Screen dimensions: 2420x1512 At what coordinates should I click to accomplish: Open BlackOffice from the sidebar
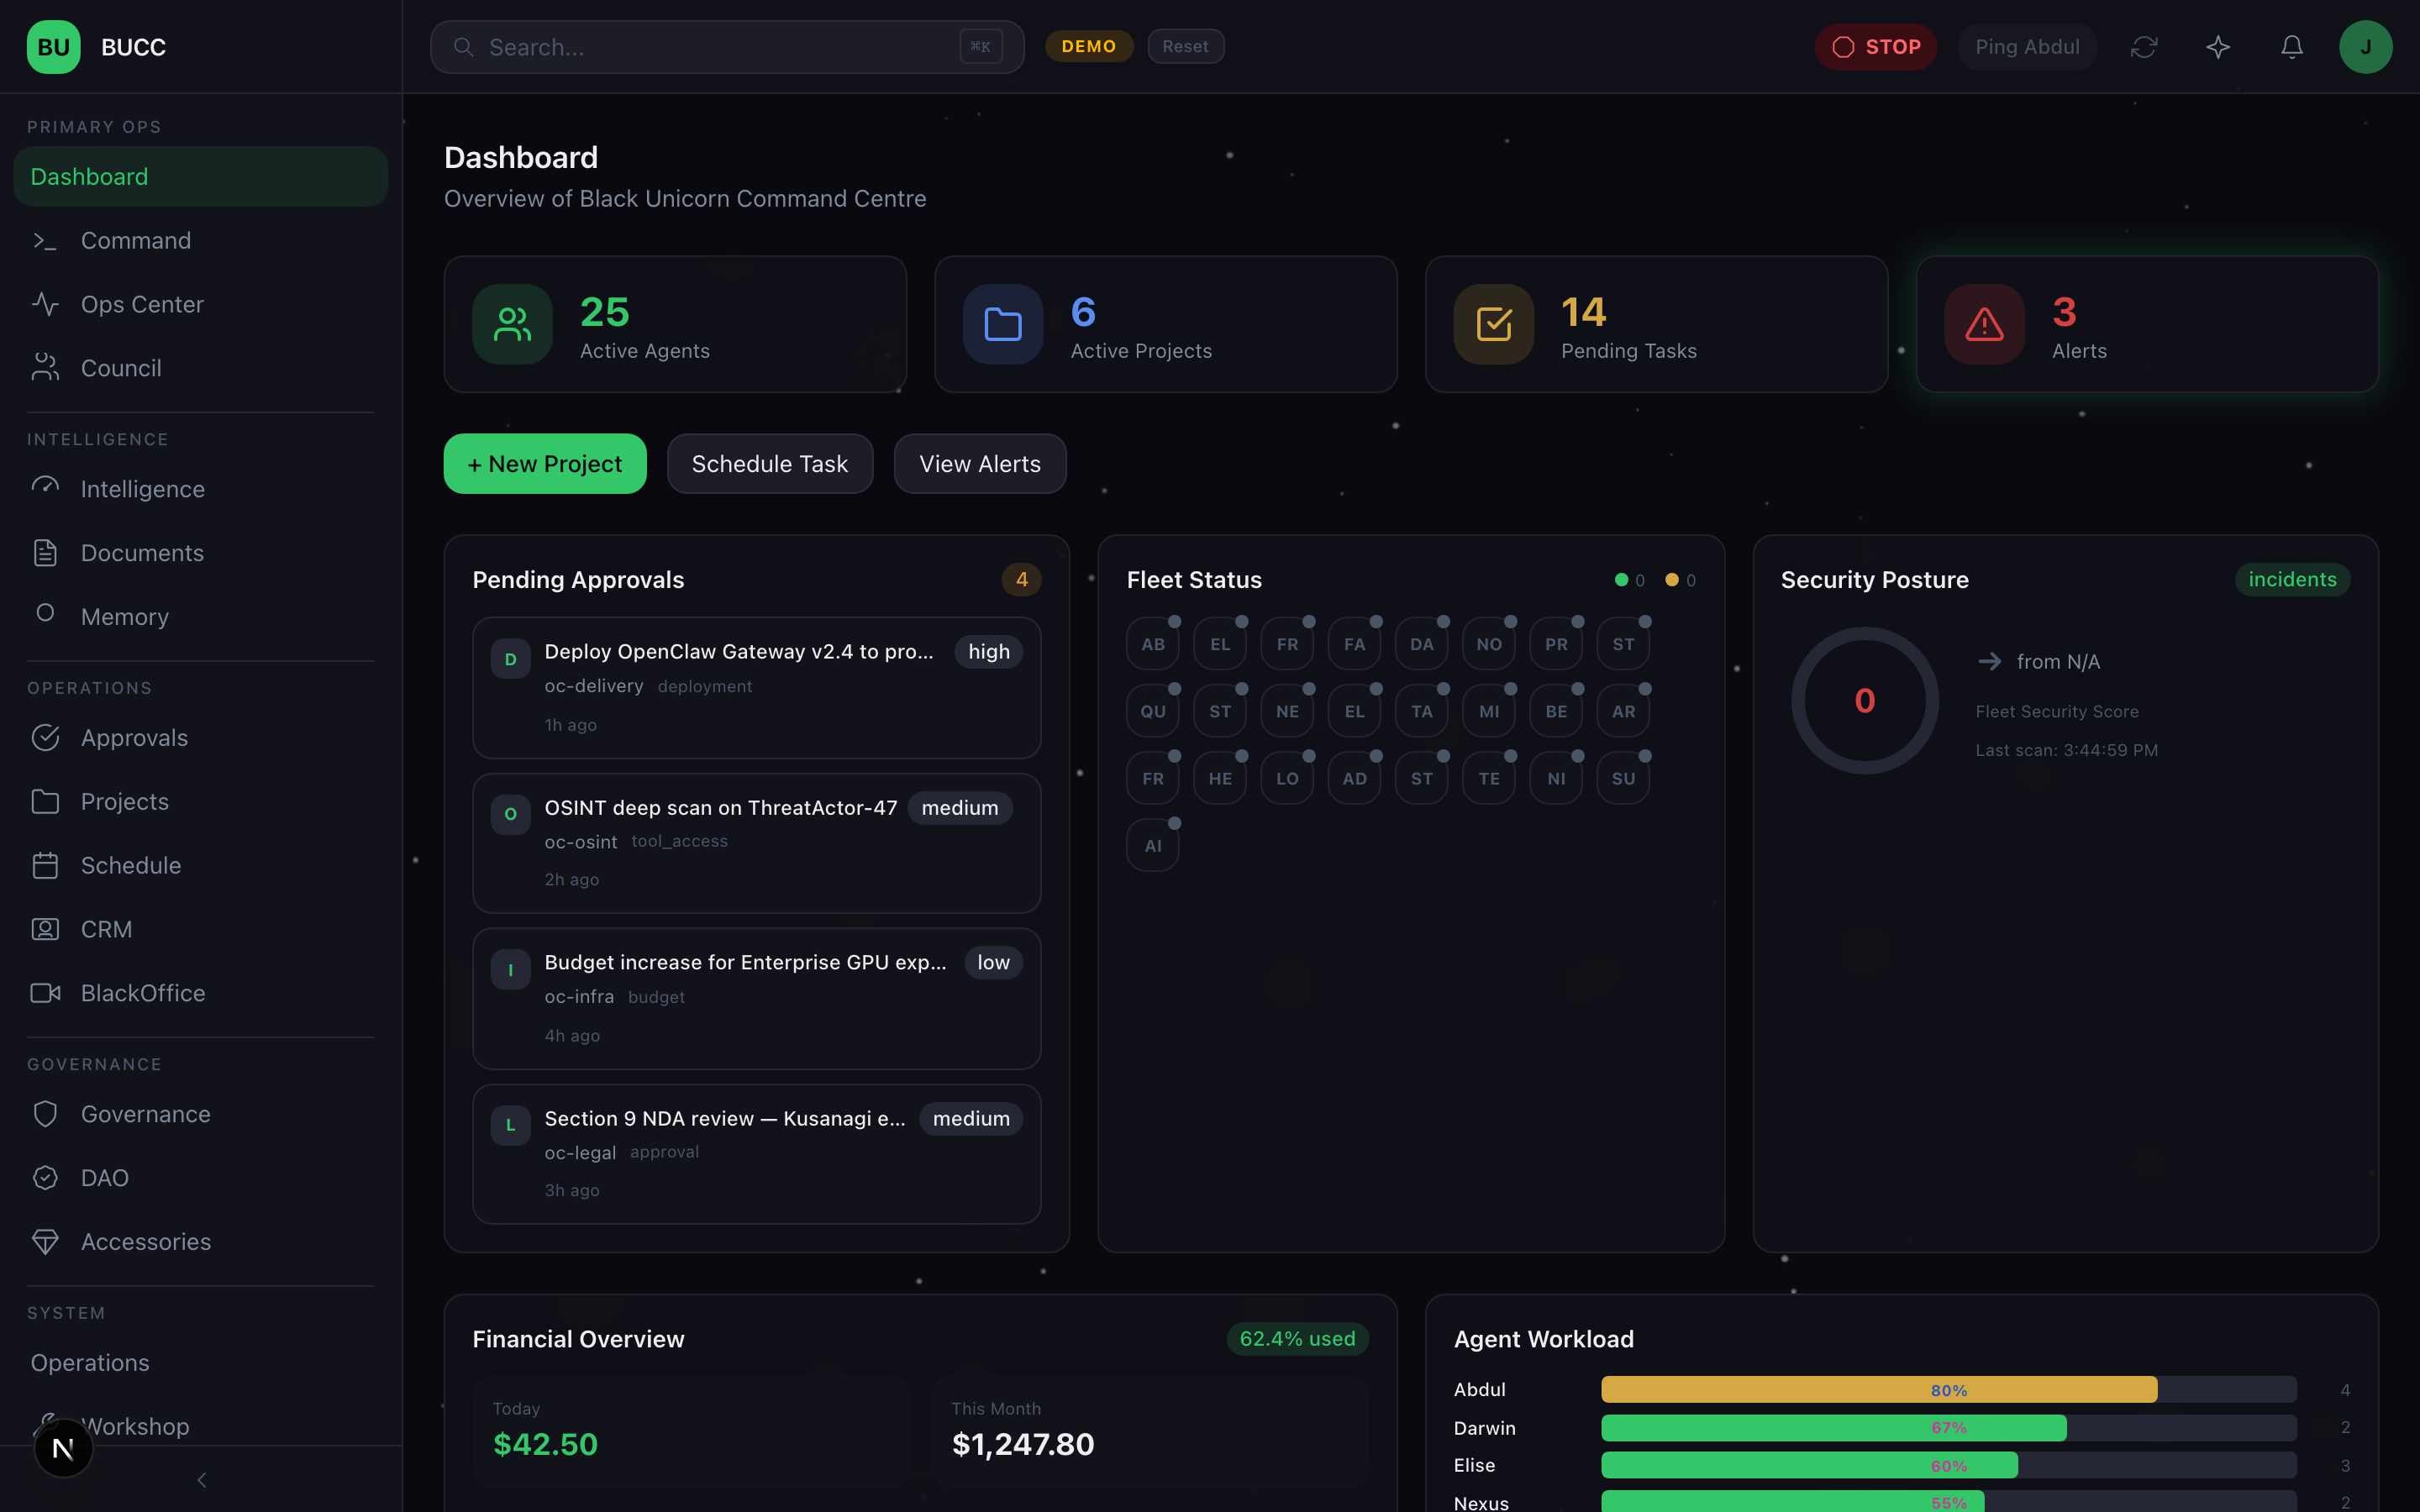point(143,992)
